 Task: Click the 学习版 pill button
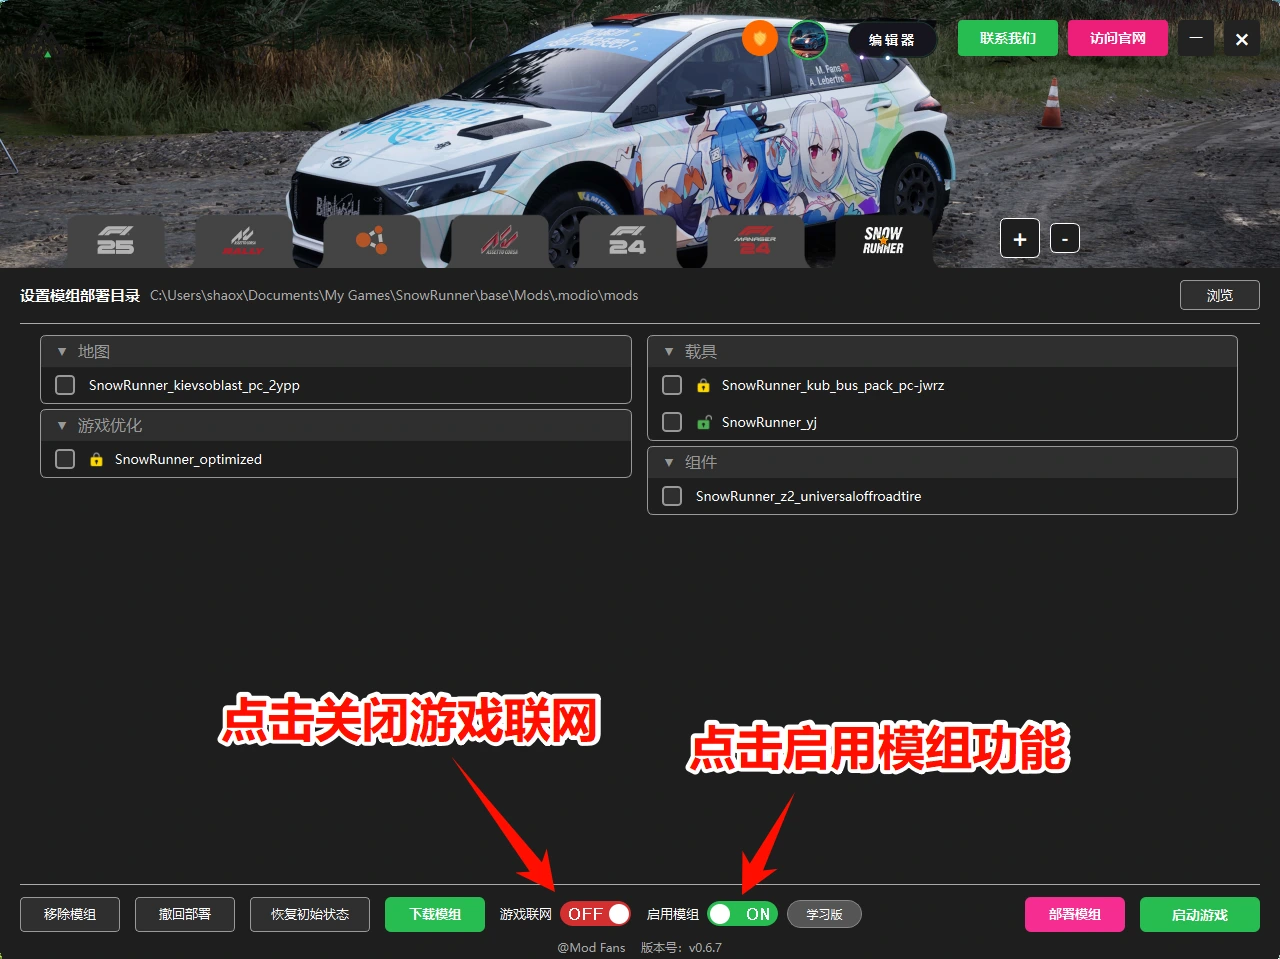[x=824, y=914]
